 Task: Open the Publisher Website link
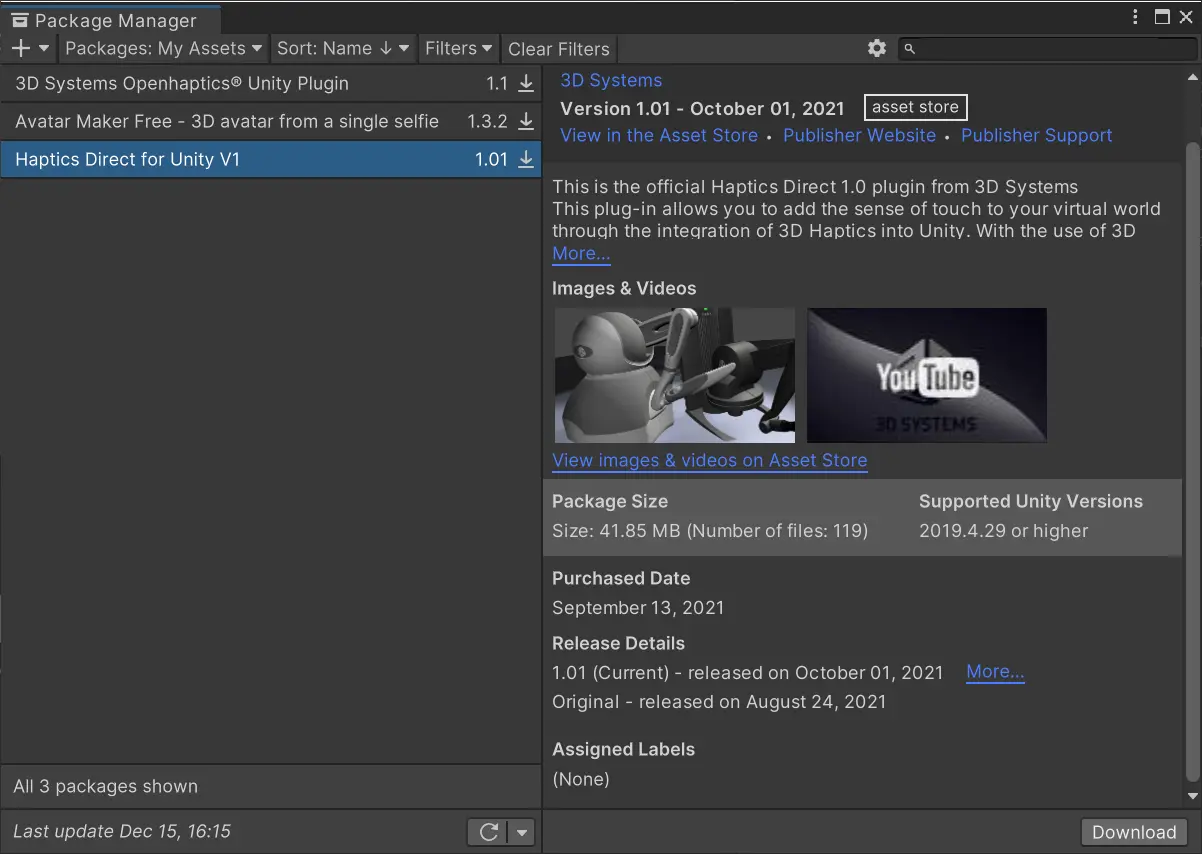860,136
